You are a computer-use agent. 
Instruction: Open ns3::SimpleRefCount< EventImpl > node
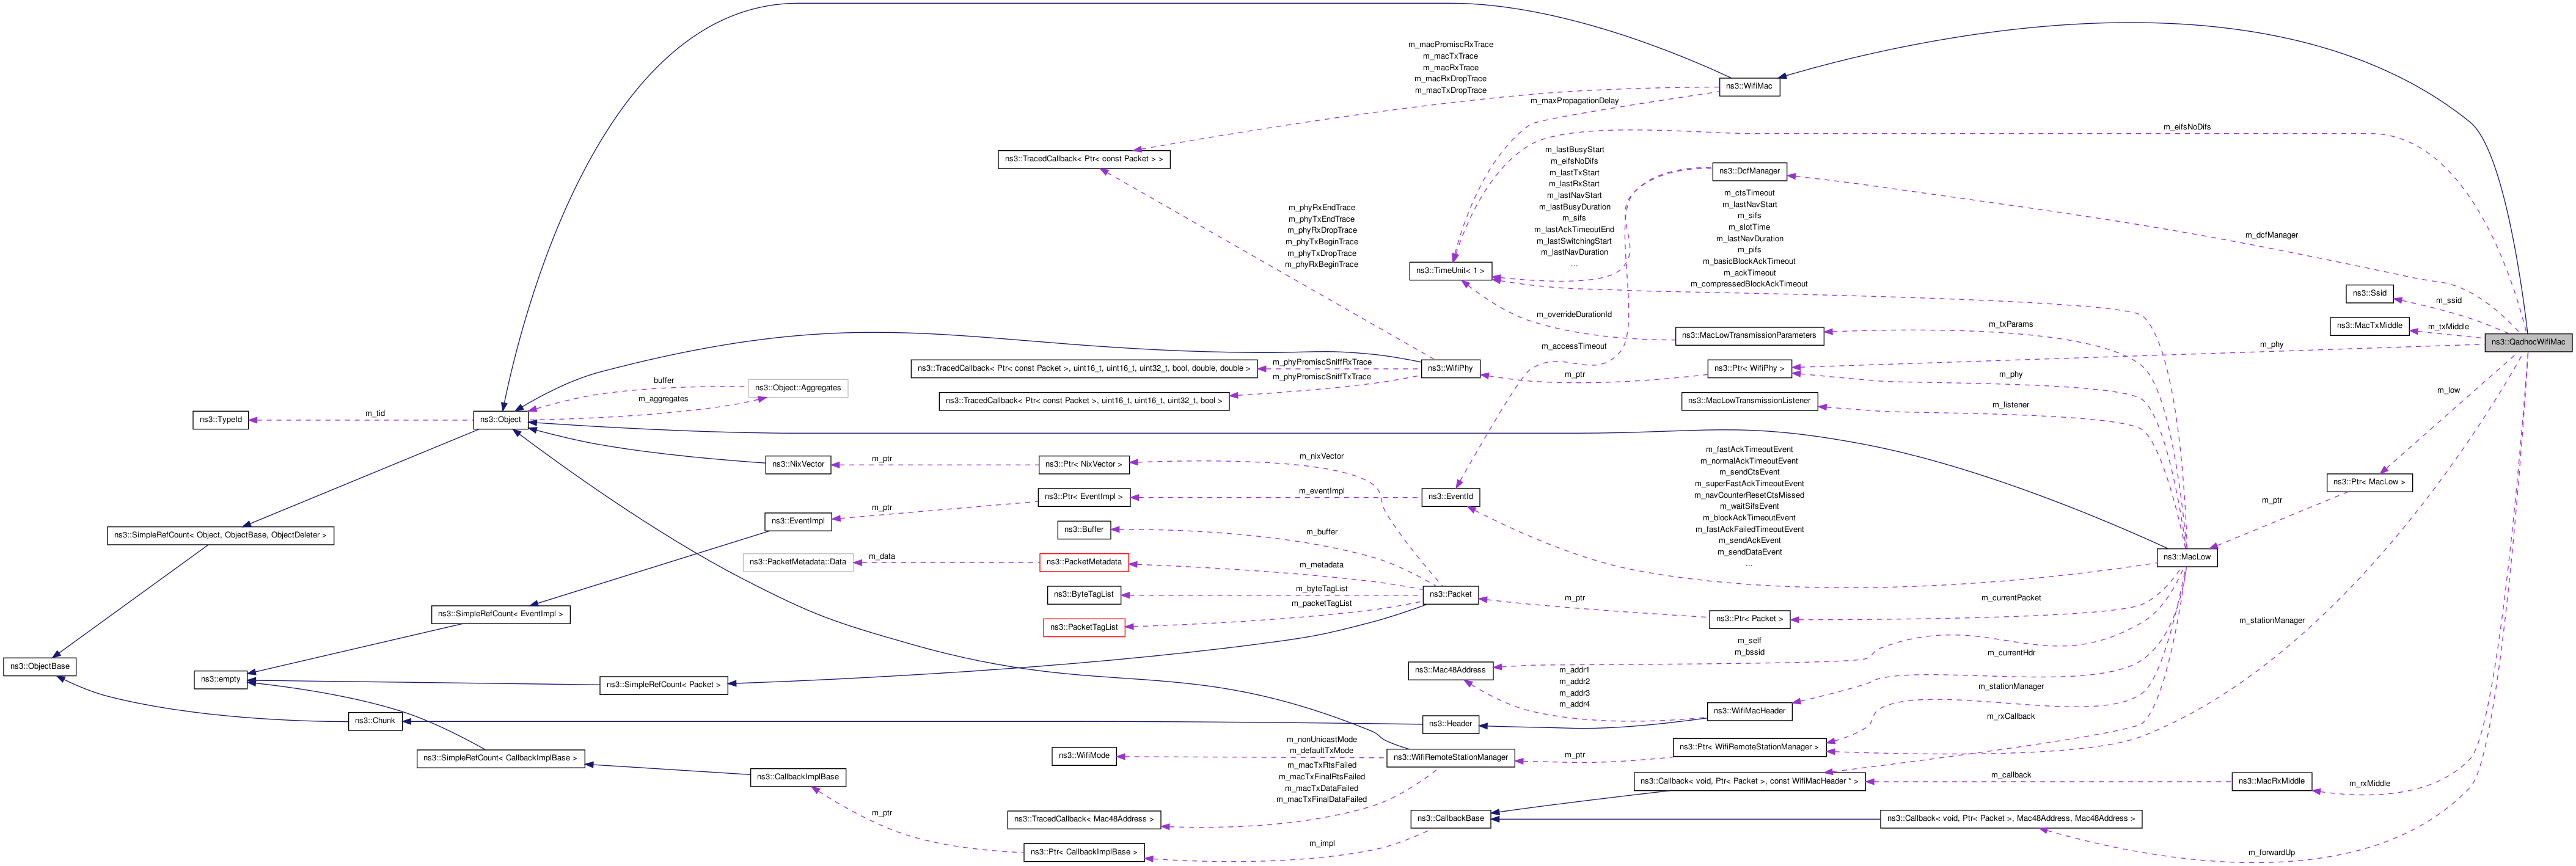pos(501,614)
